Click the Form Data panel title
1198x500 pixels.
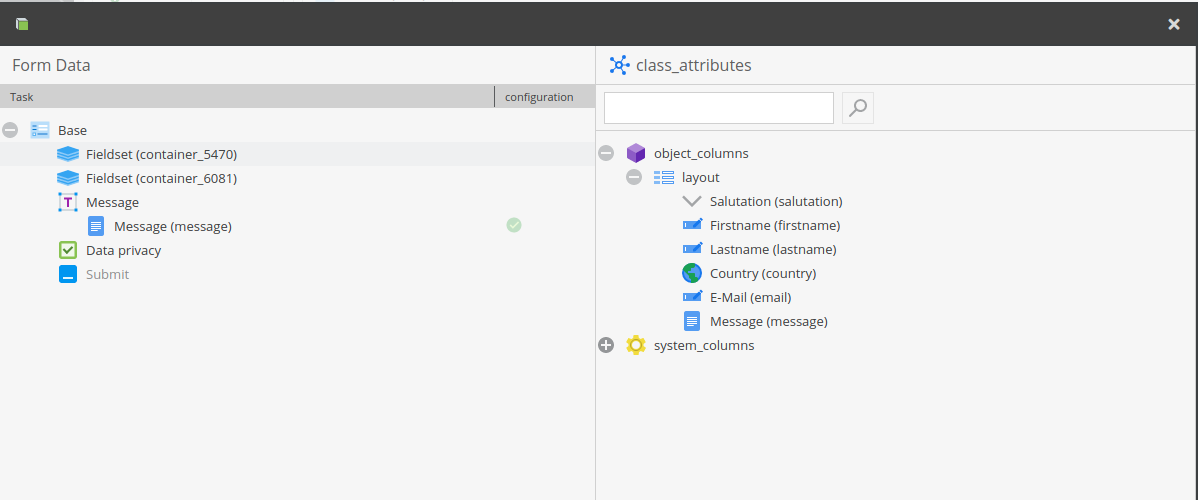click(x=51, y=66)
